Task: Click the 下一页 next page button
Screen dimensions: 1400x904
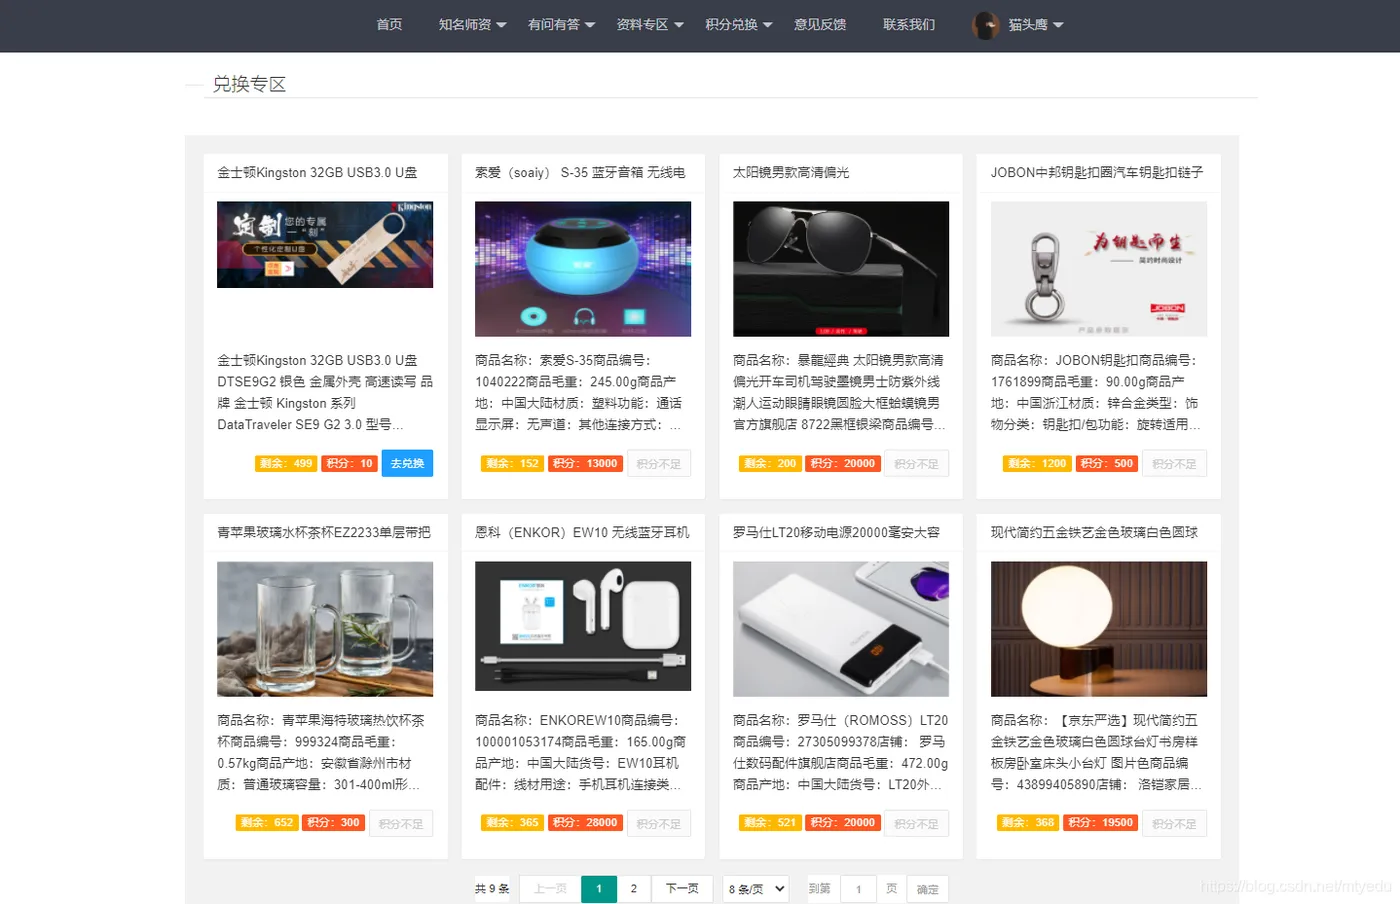Action: pyautogui.click(x=682, y=889)
